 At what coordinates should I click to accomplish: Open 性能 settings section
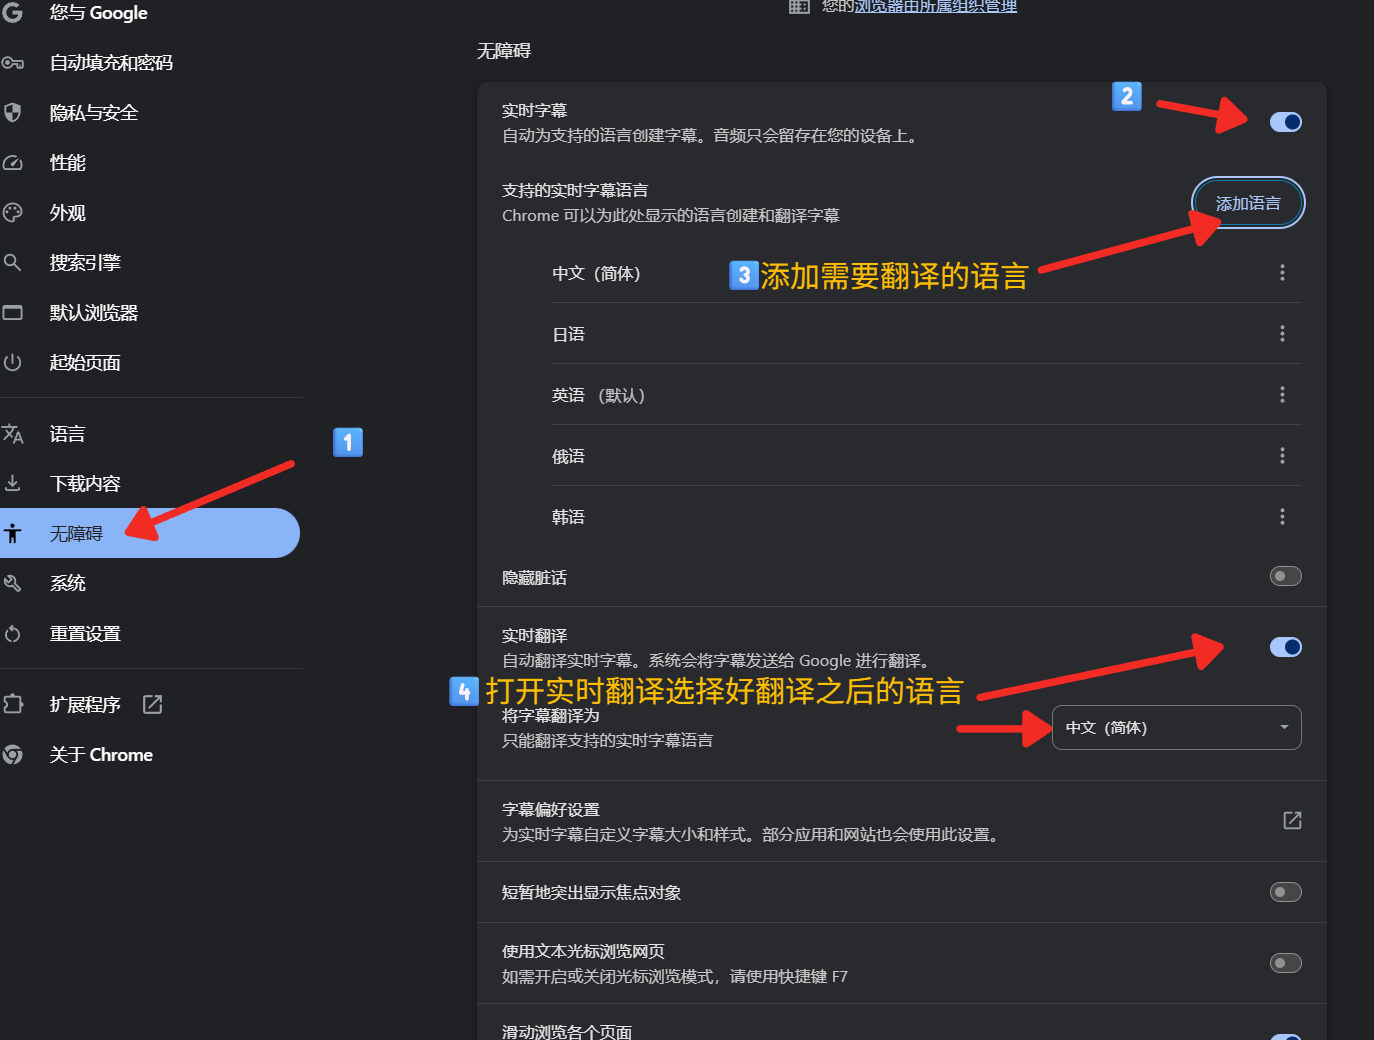[68, 163]
